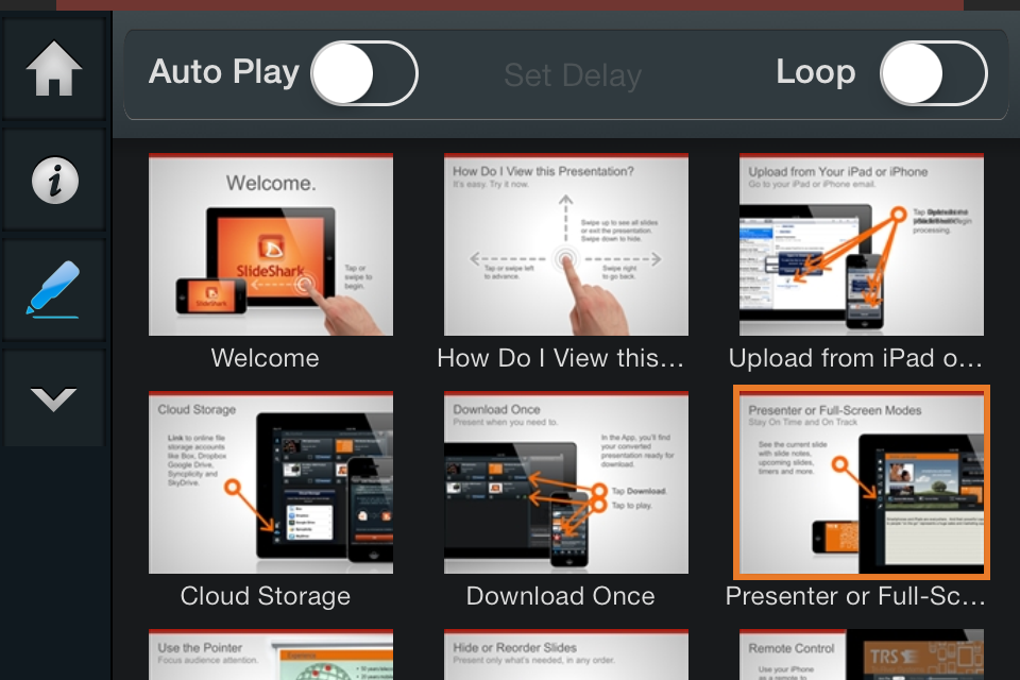This screenshot has height=680, width=1020.
Task: Click the 'Presenter or Full-Sc…' caption
Action: click(855, 596)
